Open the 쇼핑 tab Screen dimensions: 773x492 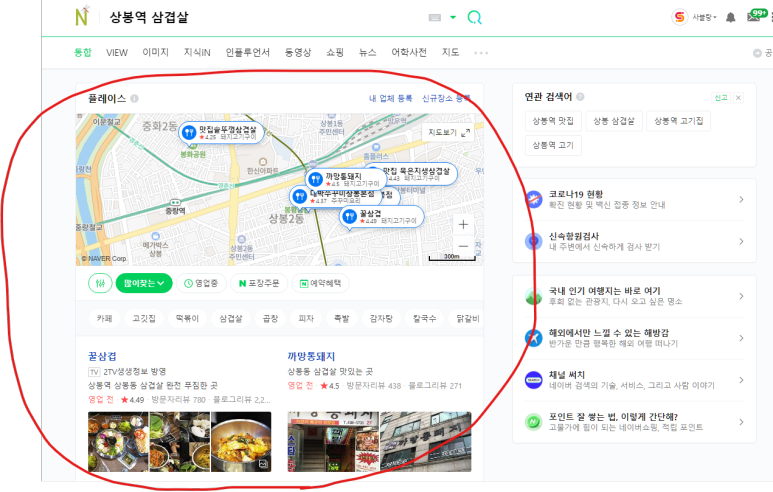click(x=335, y=52)
